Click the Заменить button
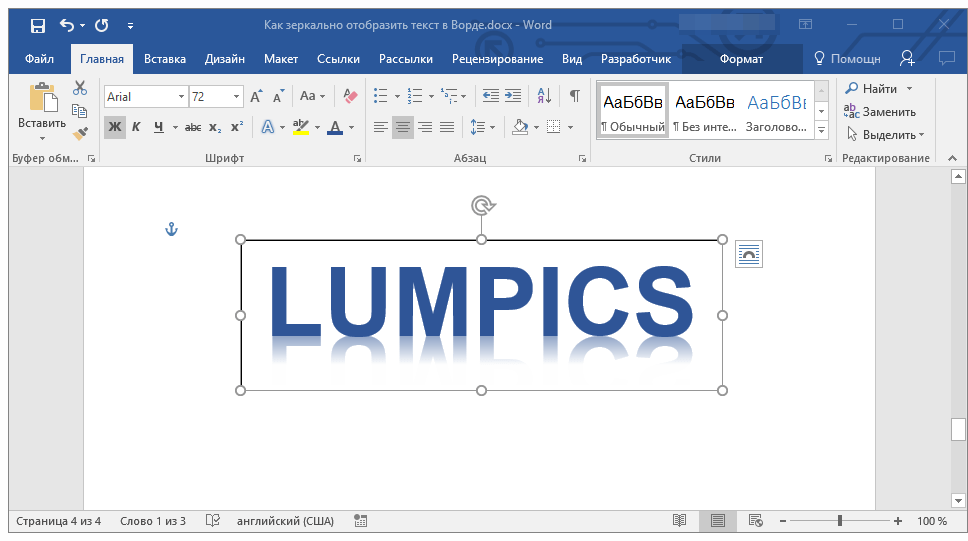 [880, 111]
